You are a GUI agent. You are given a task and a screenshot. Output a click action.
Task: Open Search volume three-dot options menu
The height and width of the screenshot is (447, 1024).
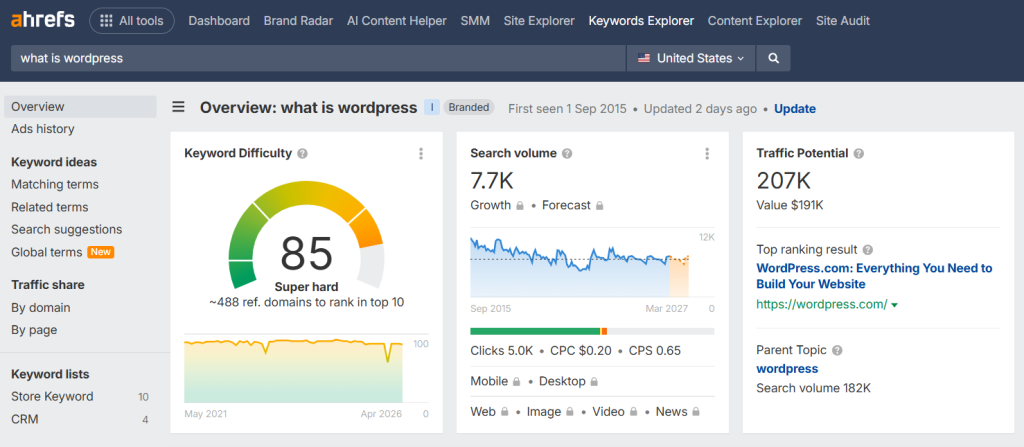[x=707, y=154]
